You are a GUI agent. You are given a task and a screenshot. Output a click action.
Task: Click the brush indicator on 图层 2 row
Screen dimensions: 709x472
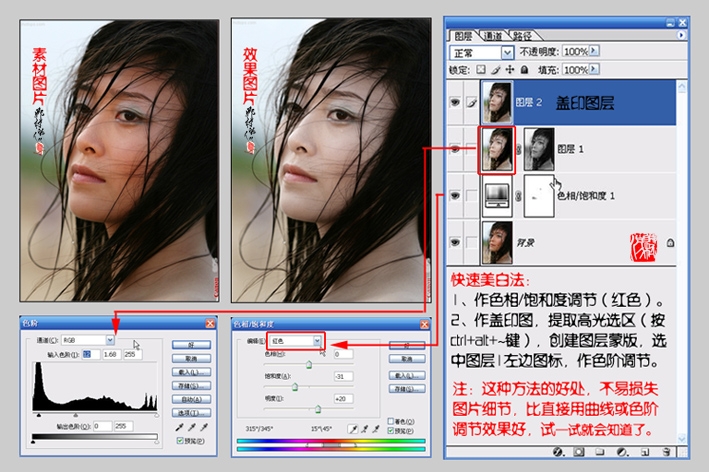click(x=472, y=103)
